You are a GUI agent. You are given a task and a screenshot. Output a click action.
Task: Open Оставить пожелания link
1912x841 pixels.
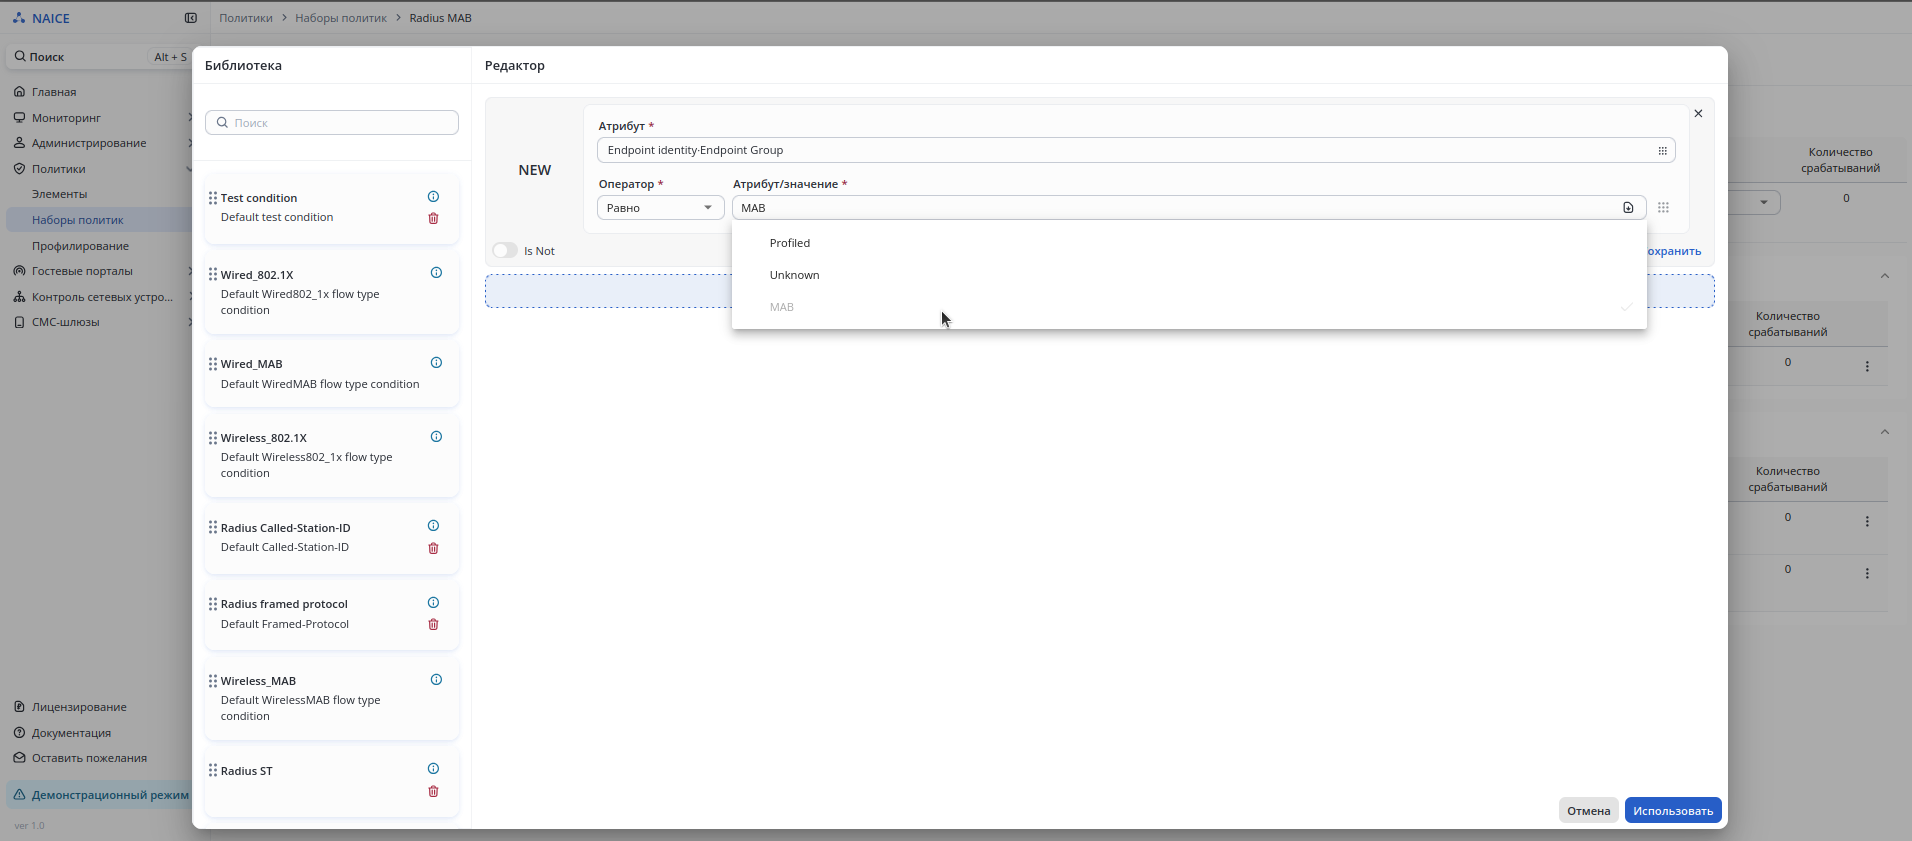coord(89,758)
